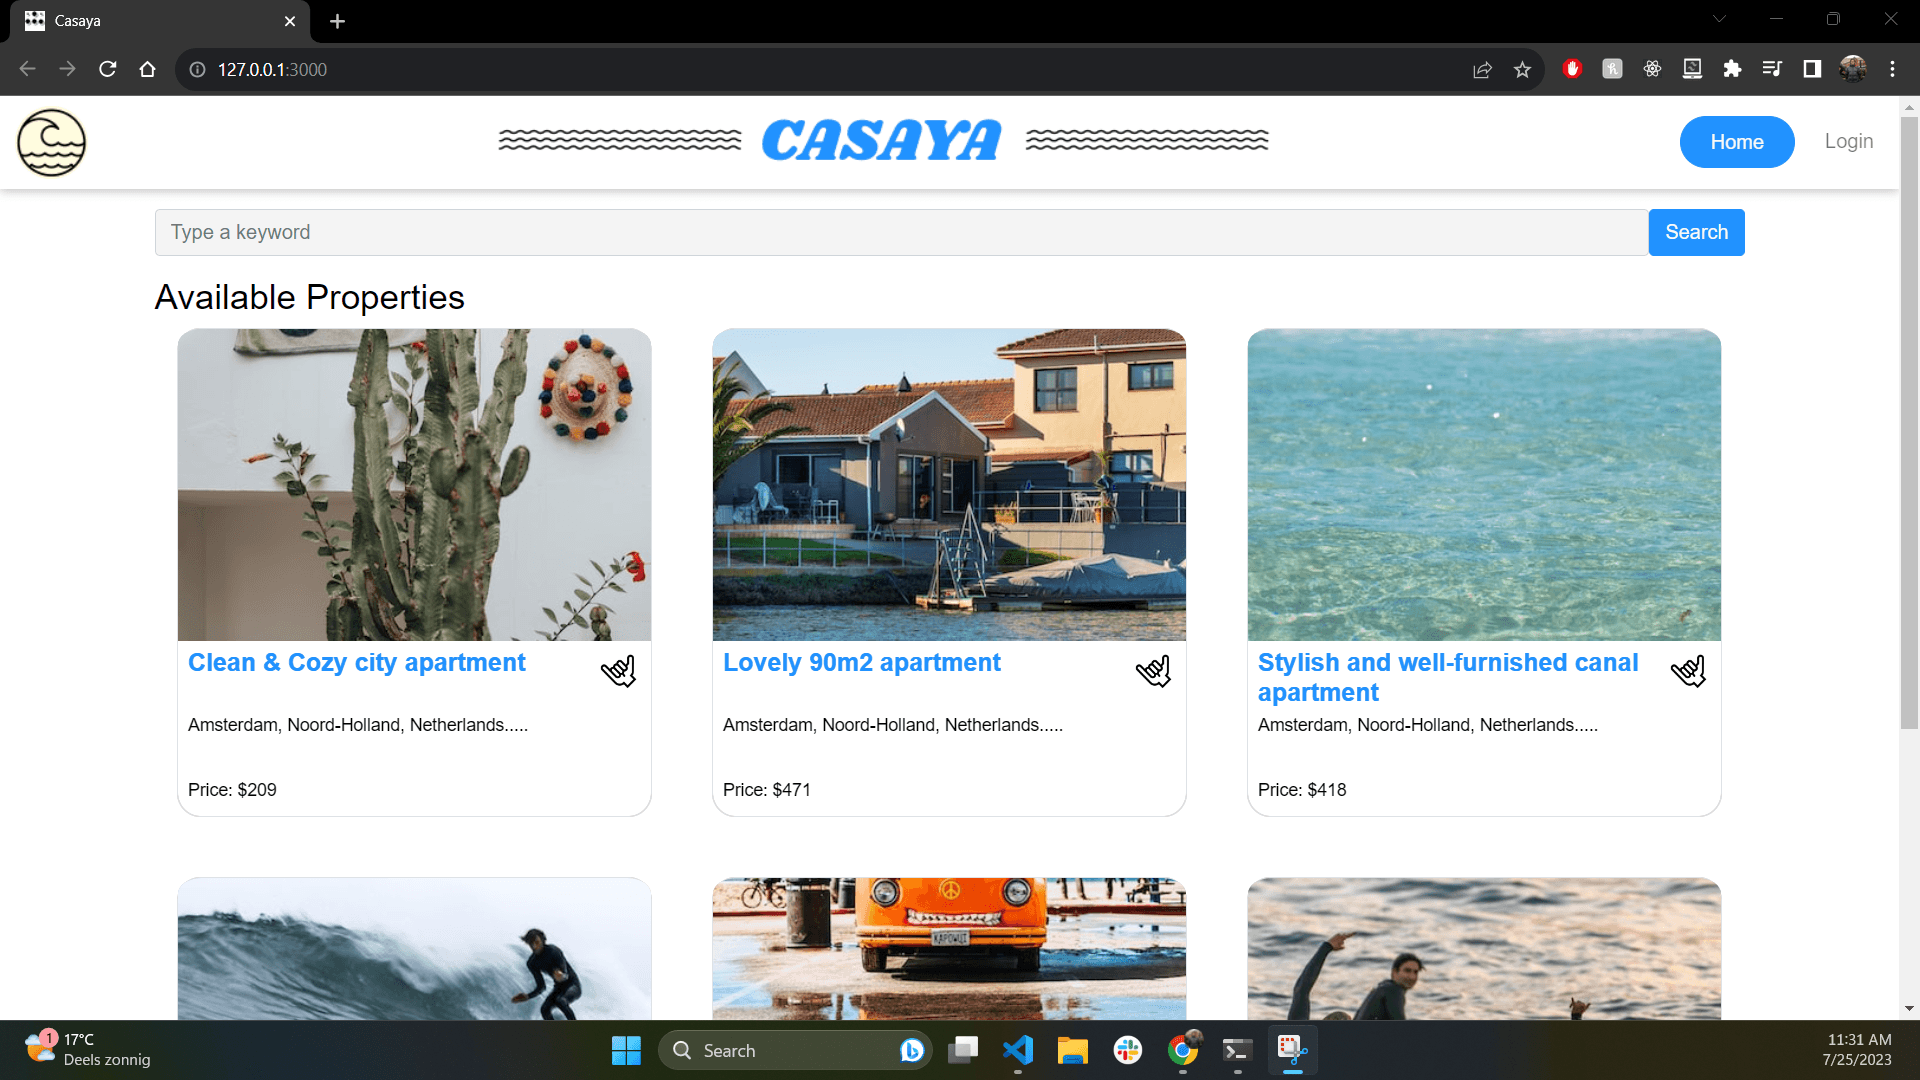The width and height of the screenshot is (1920, 1080).
Task: Open the taskbar clock and date
Action: [x=1857, y=1050]
